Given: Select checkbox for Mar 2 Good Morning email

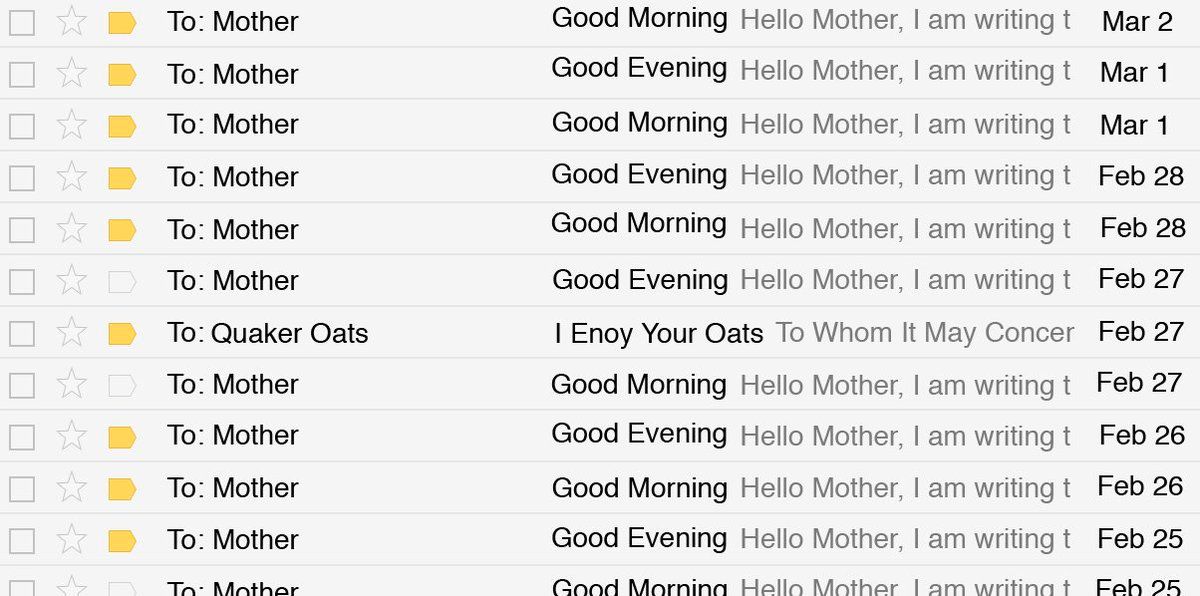Looking at the screenshot, I should [22, 22].
